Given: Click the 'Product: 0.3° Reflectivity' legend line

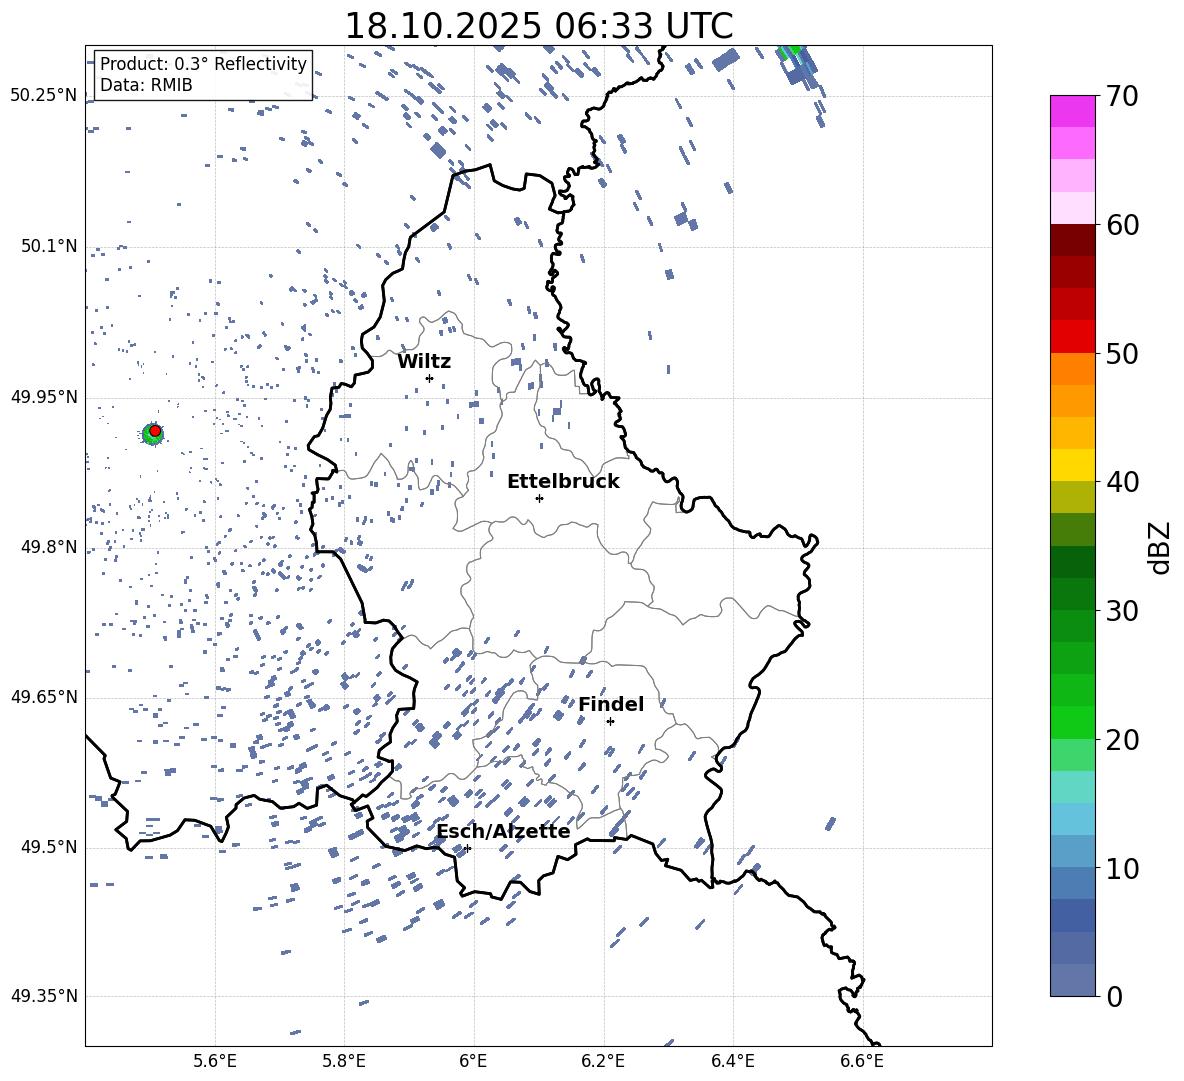Looking at the screenshot, I should (x=204, y=63).
